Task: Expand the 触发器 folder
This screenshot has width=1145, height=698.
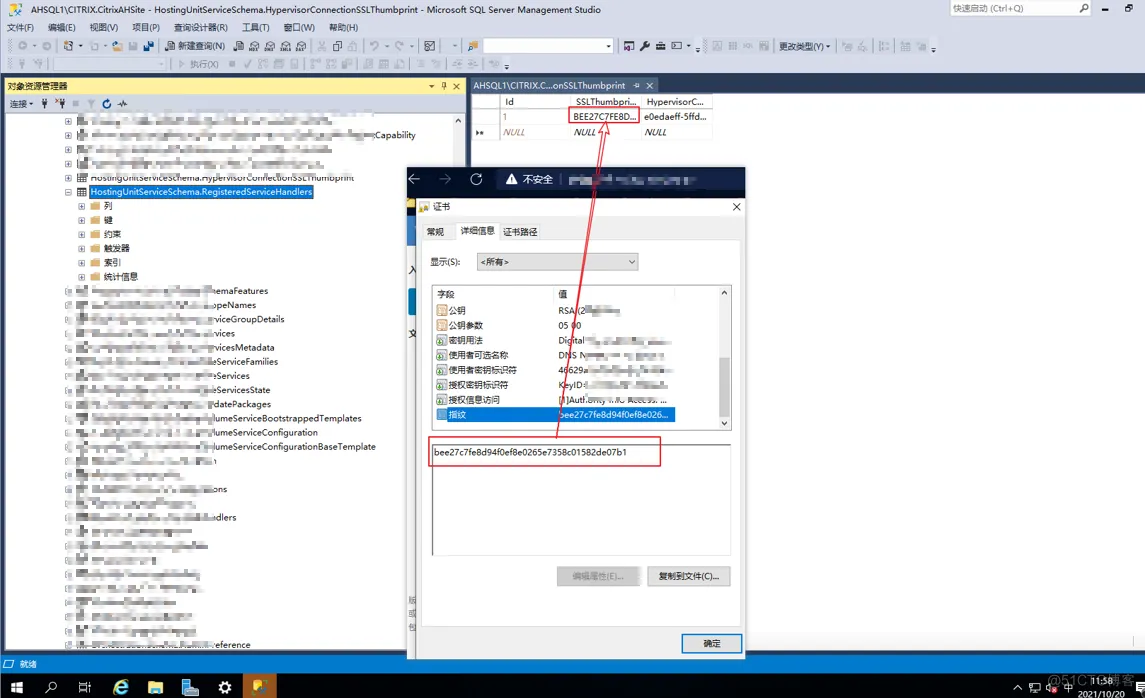Action: point(82,248)
